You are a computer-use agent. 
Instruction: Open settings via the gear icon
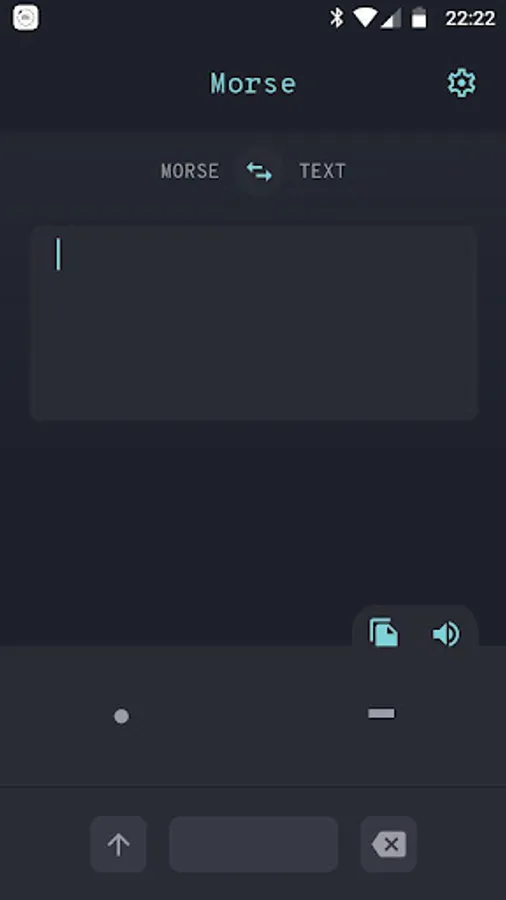[461, 84]
